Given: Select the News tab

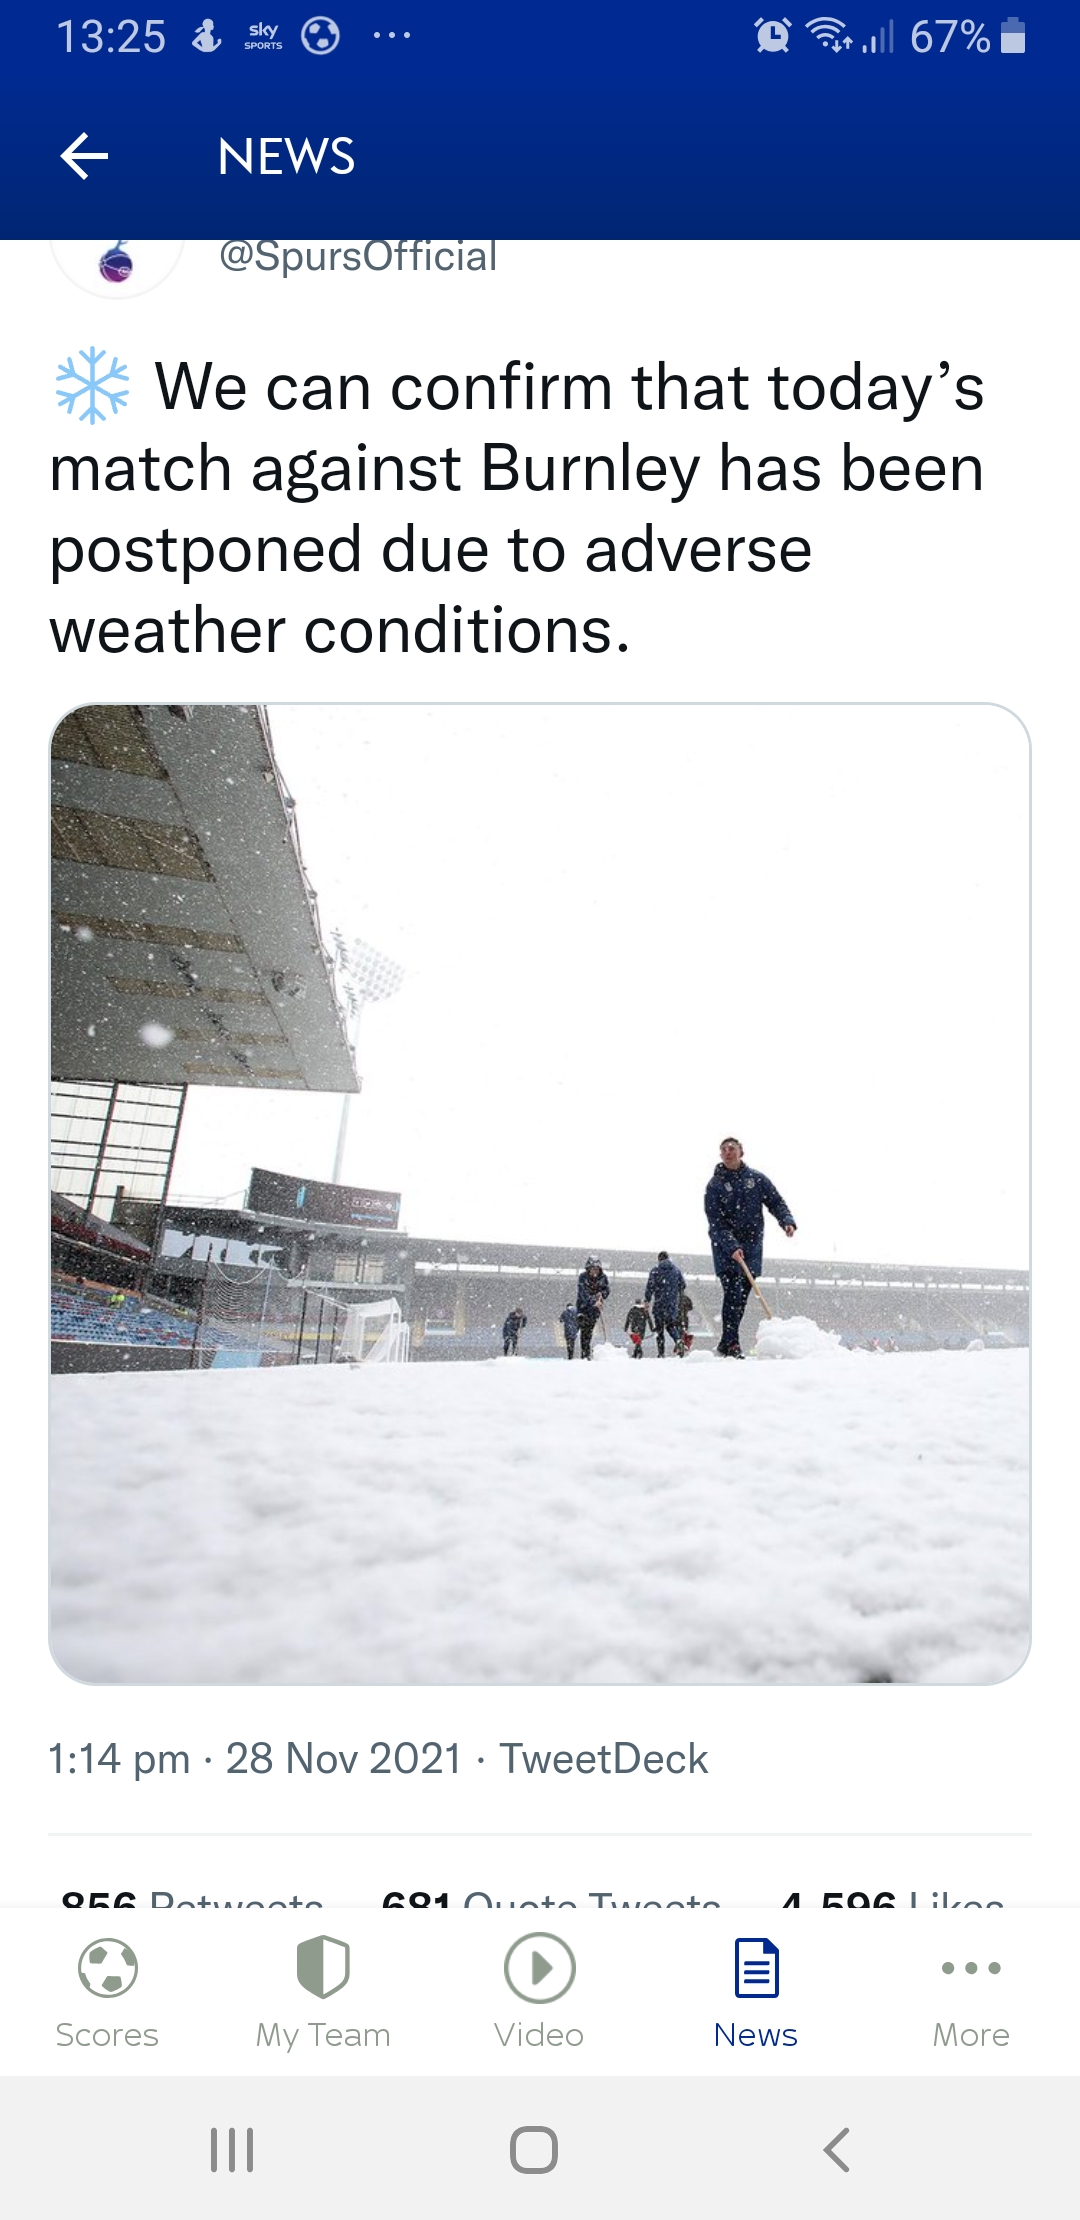Looking at the screenshot, I should click(x=756, y=1992).
